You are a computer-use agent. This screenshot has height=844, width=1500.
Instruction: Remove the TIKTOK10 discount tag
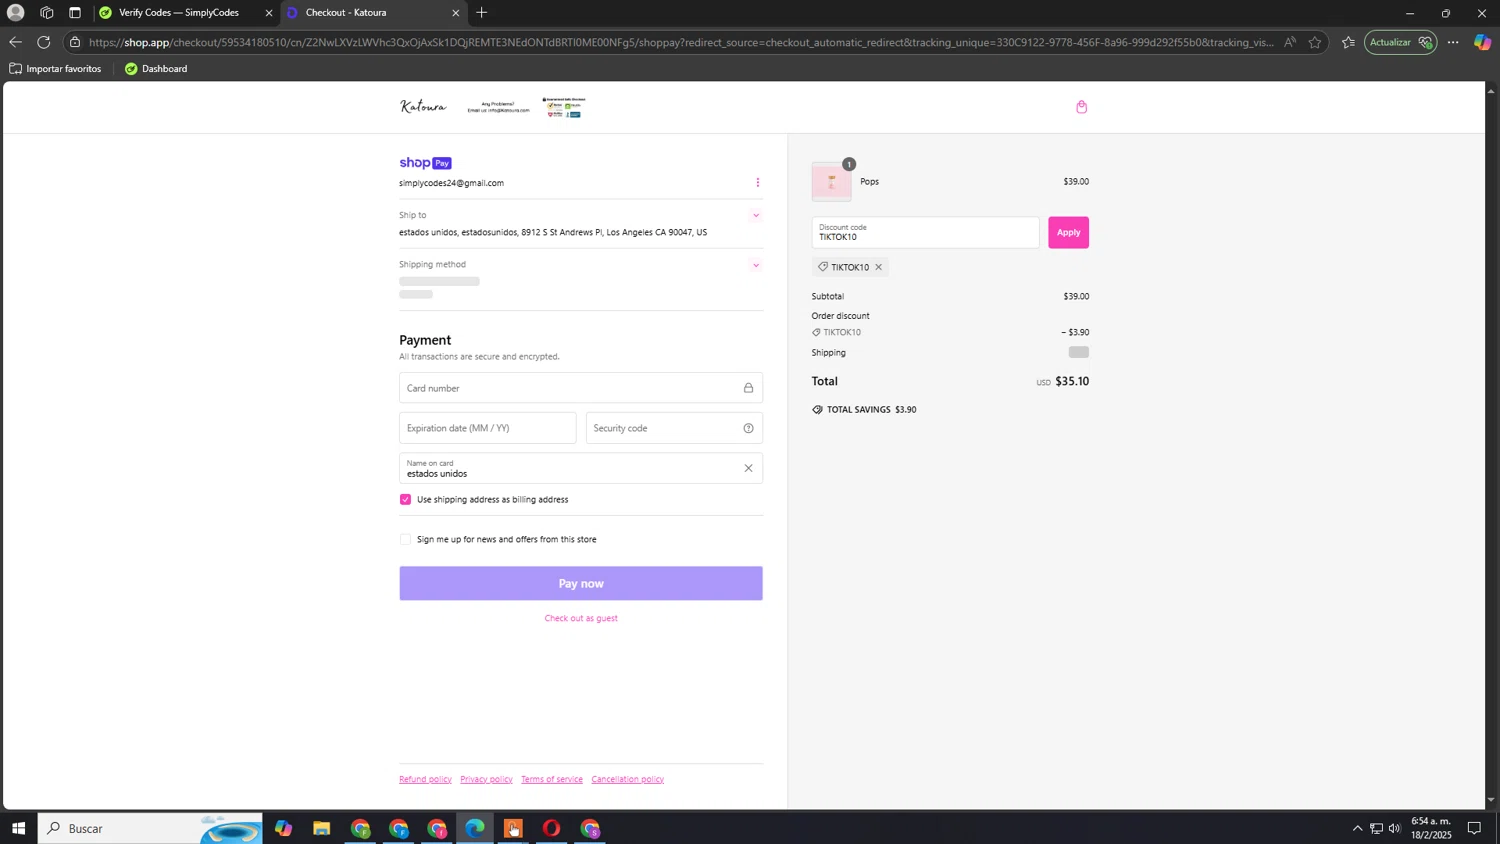[x=878, y=267]
